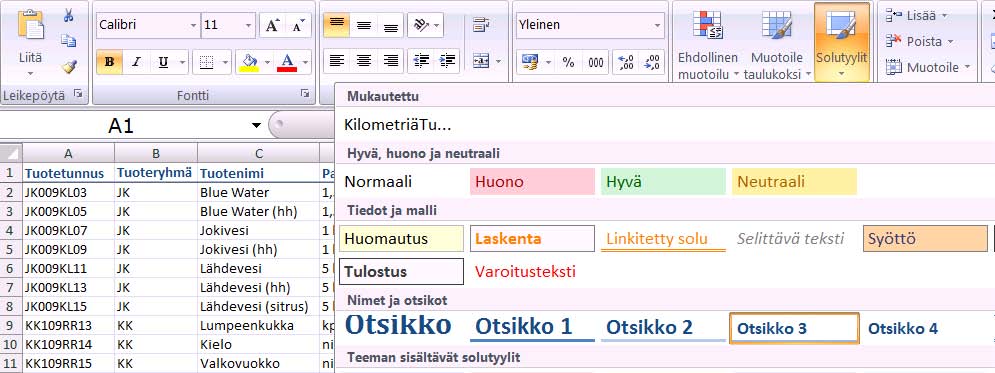Apply the thousands separator 000 icon
This screenshot has width=995, height=373.
tap(596, 62)
